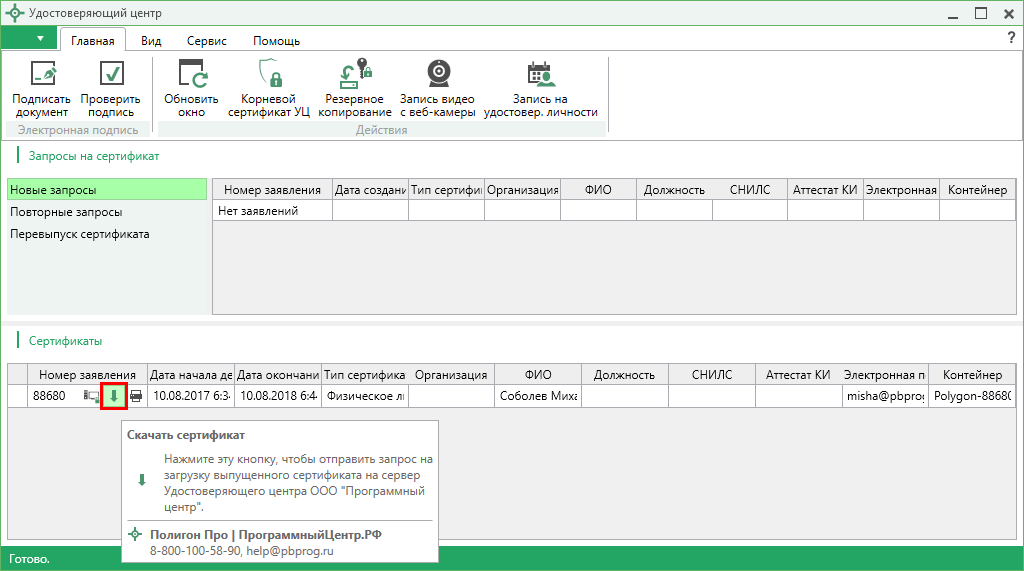Open the green application menu dropdown
Image resolution: width=1024 pixels, height=571 pixels.
coord(29,39)
